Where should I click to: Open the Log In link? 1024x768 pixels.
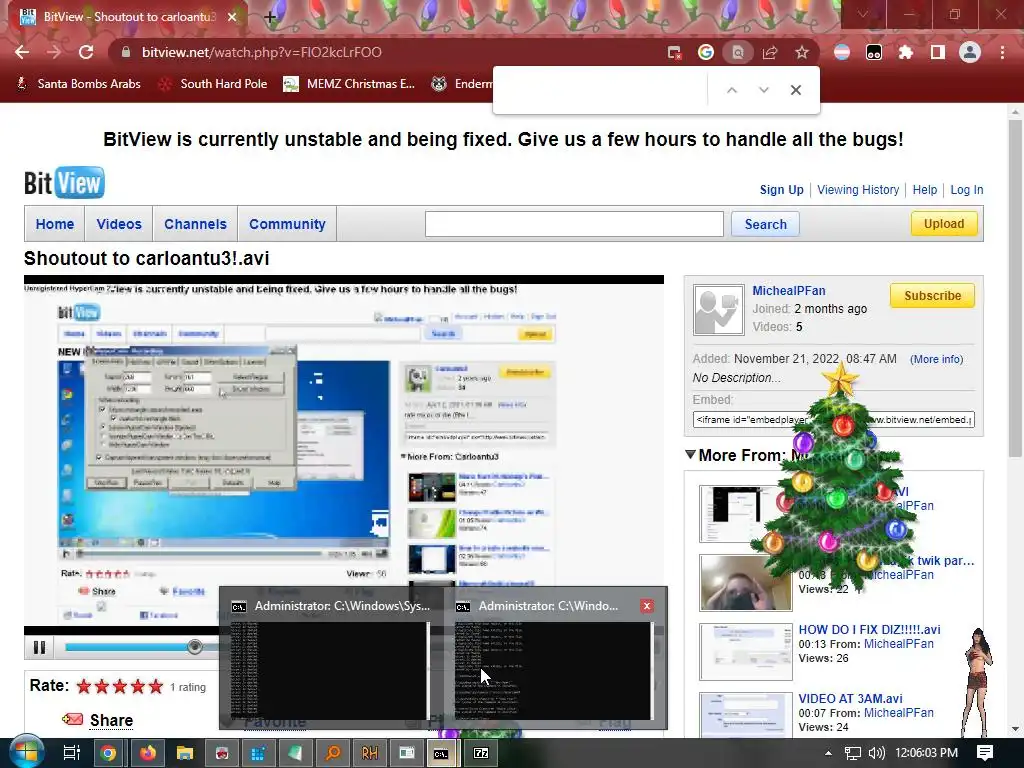coord(967,189)
